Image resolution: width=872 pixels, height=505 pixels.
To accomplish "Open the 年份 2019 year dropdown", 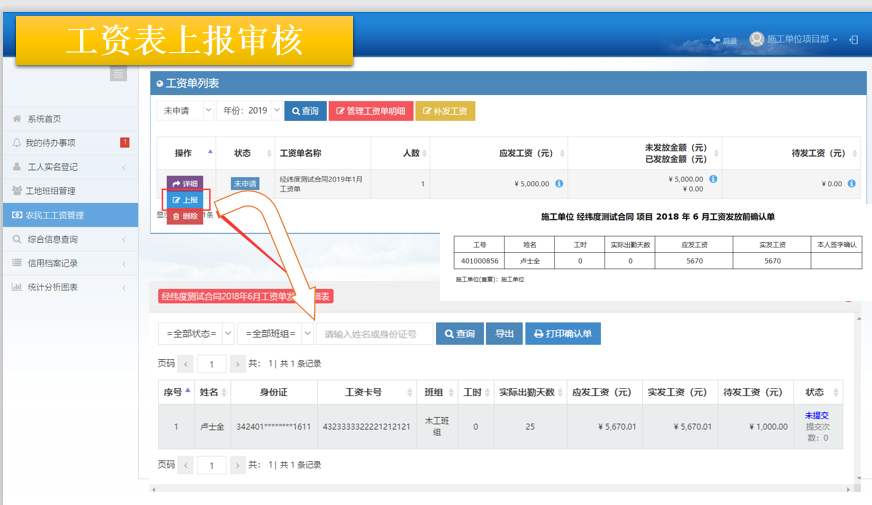I will 250,111.
